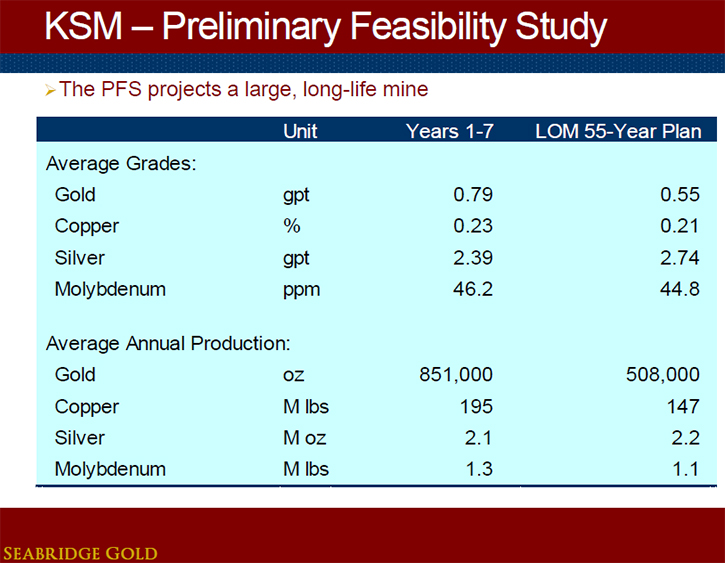Select the bullet text 'The PFS projects a large, long-life mine'

click(244, 89)
